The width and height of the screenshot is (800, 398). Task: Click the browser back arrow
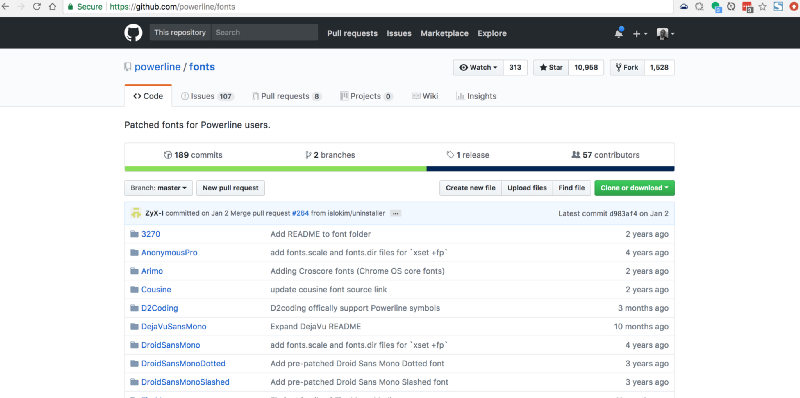[x=7, y=7]
